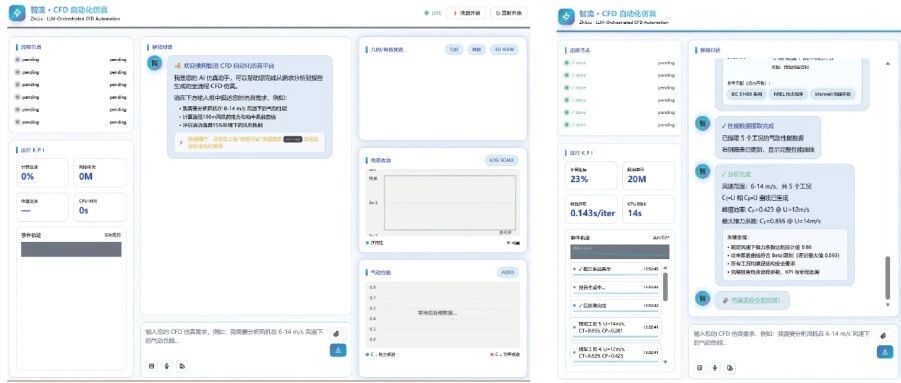The width and height of the screenshot is (901, 383).
Task: Click the image icon below left window input
Action: (151, 365)
